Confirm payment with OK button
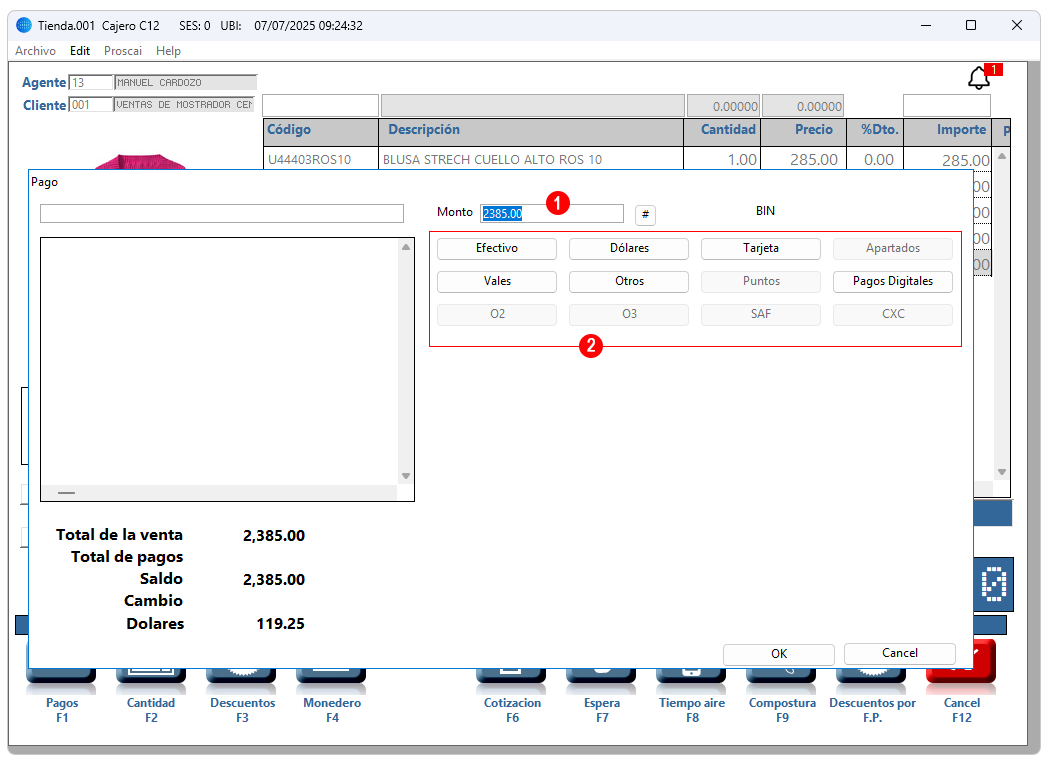Image resolution: width=1048 pixels, height=761 pixels. pyautogui.click(x=779, y=654)
